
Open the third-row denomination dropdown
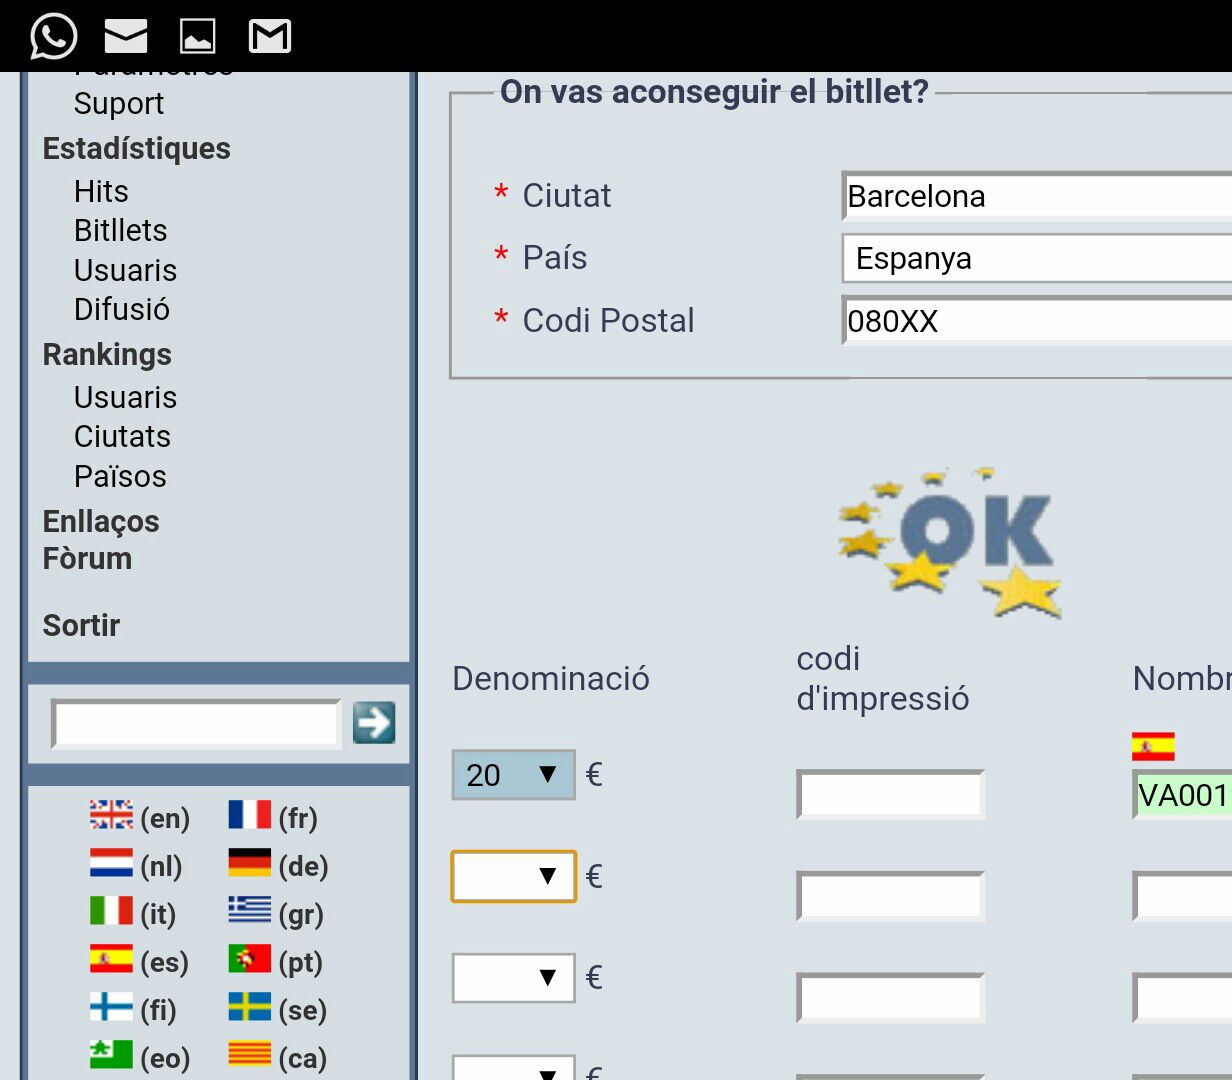(514, 978)
